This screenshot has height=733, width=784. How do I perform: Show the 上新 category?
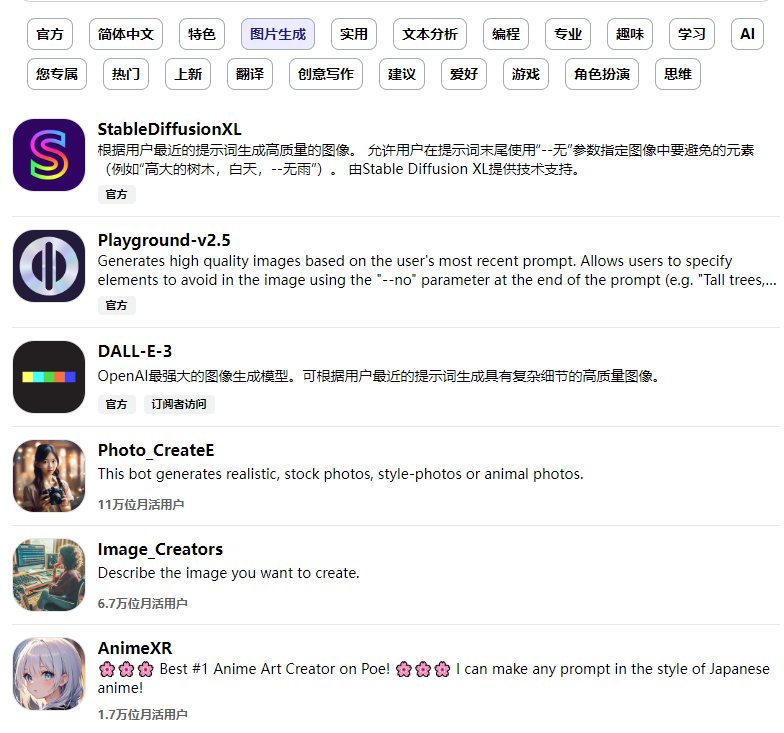[188, 74]
